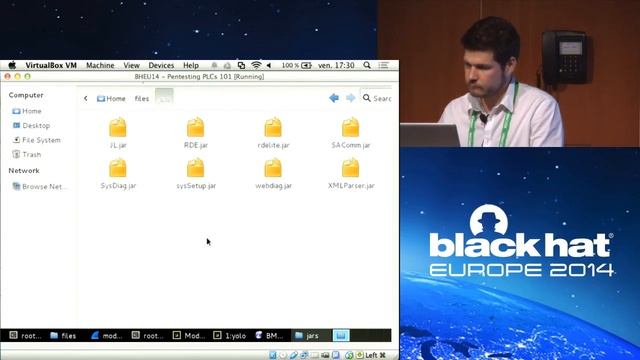Open the RDE.jar archive

coord(196,132)
